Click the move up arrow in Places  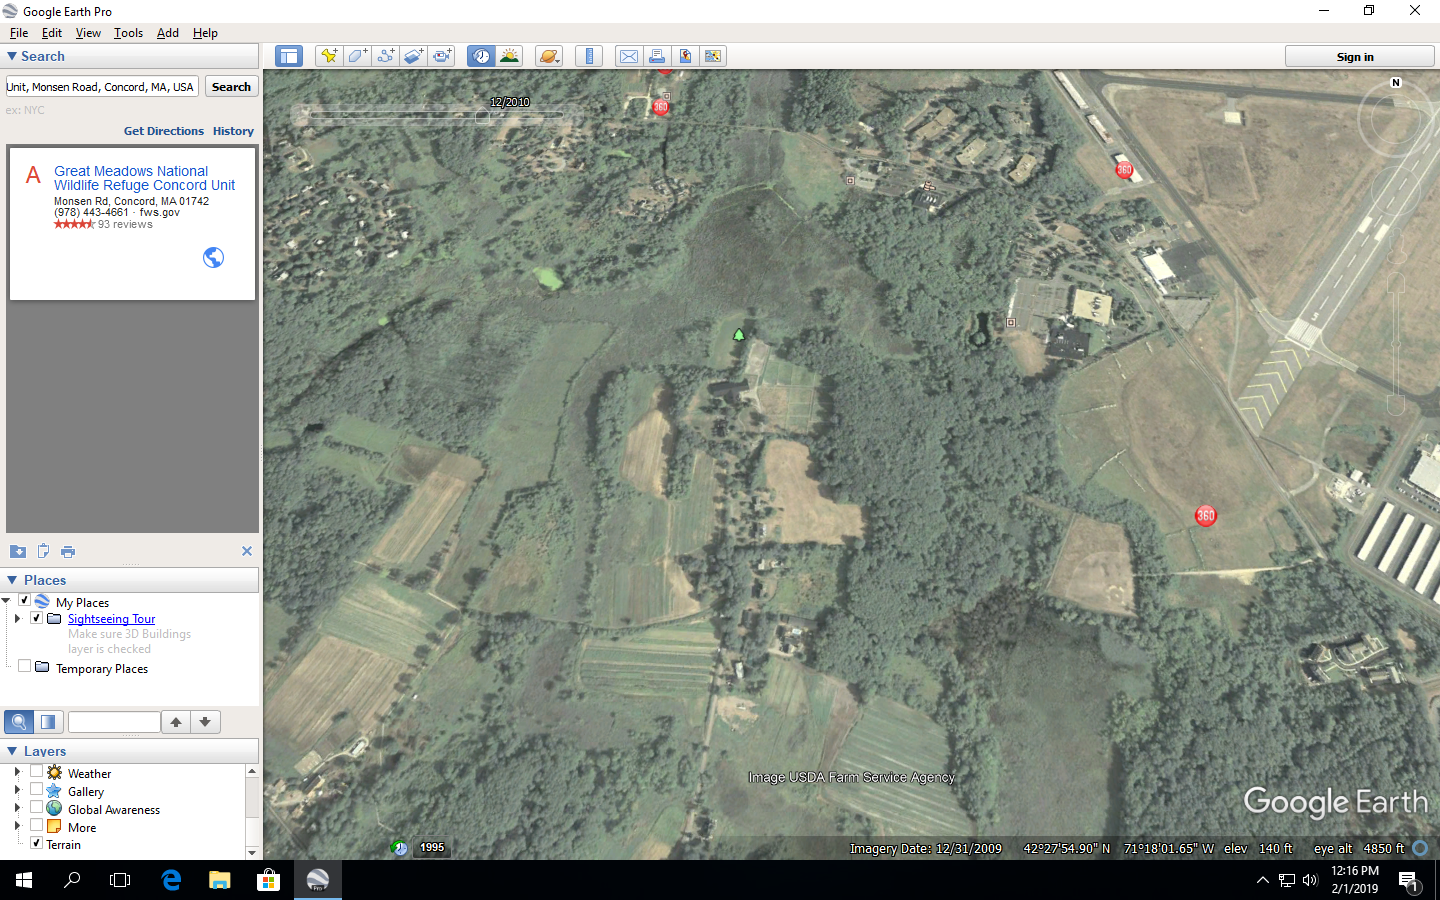pos(176,722)
